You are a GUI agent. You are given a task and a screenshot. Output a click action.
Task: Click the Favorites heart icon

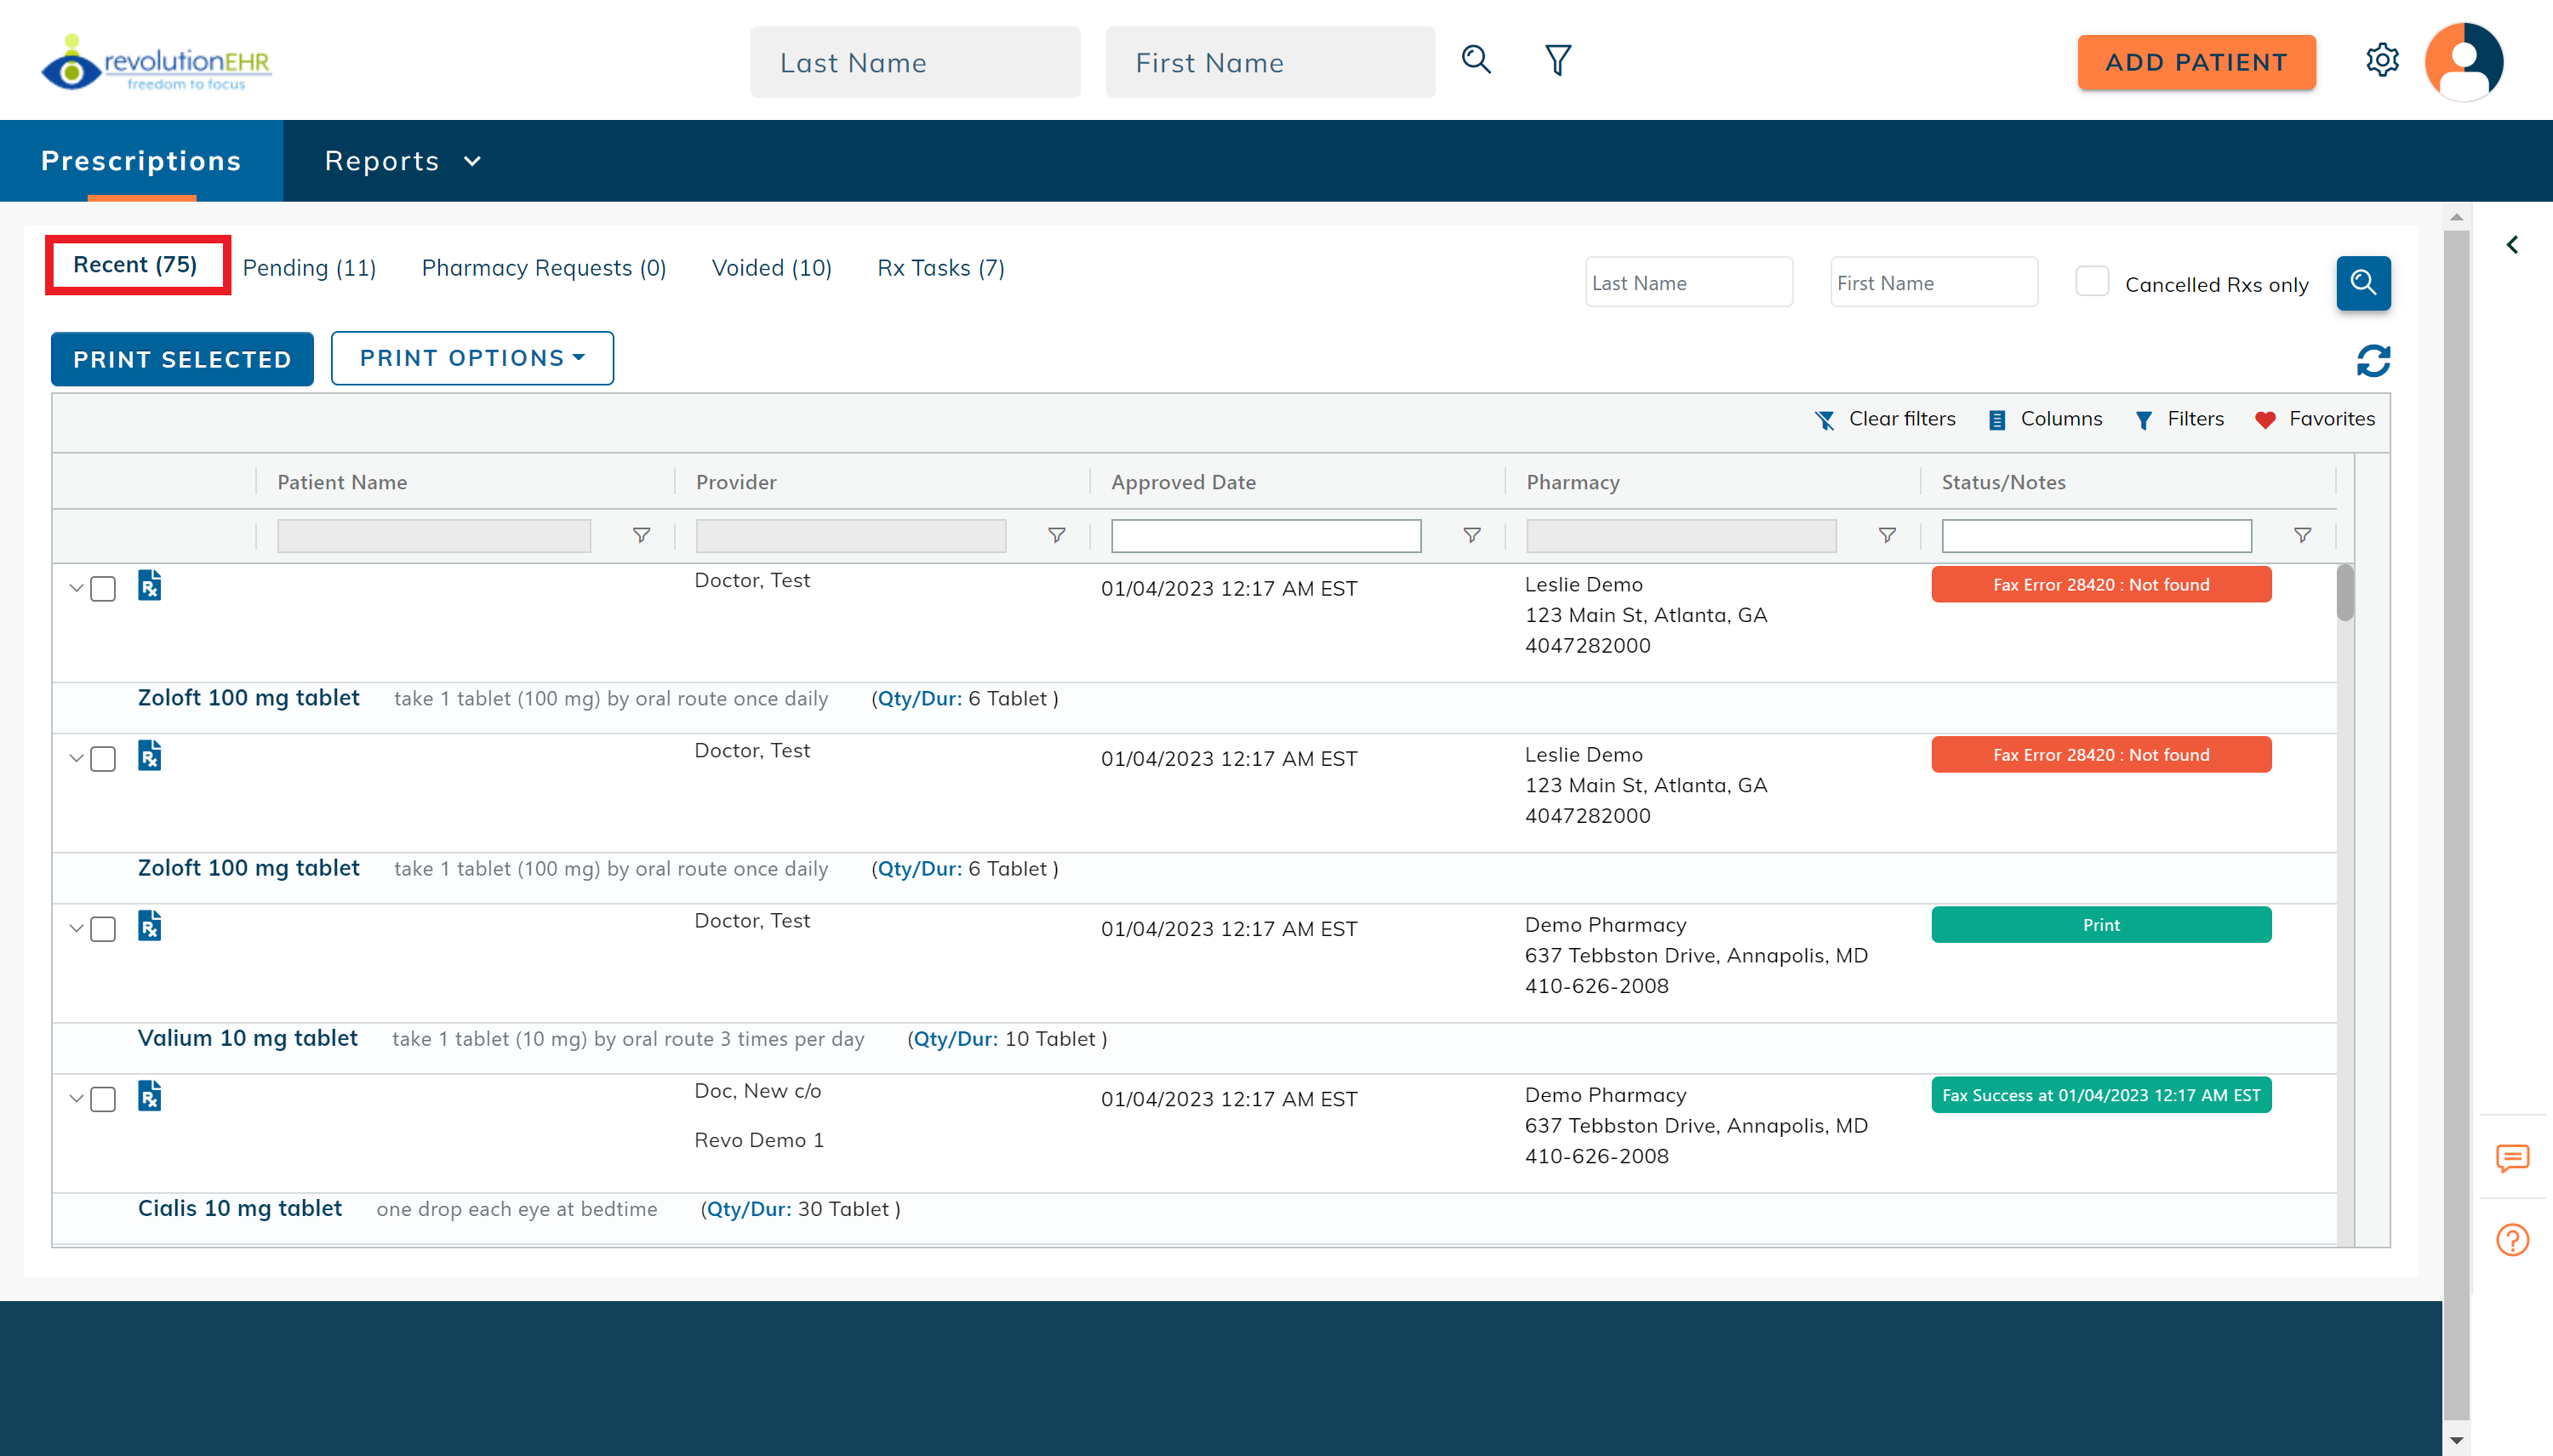(2265, 420)
